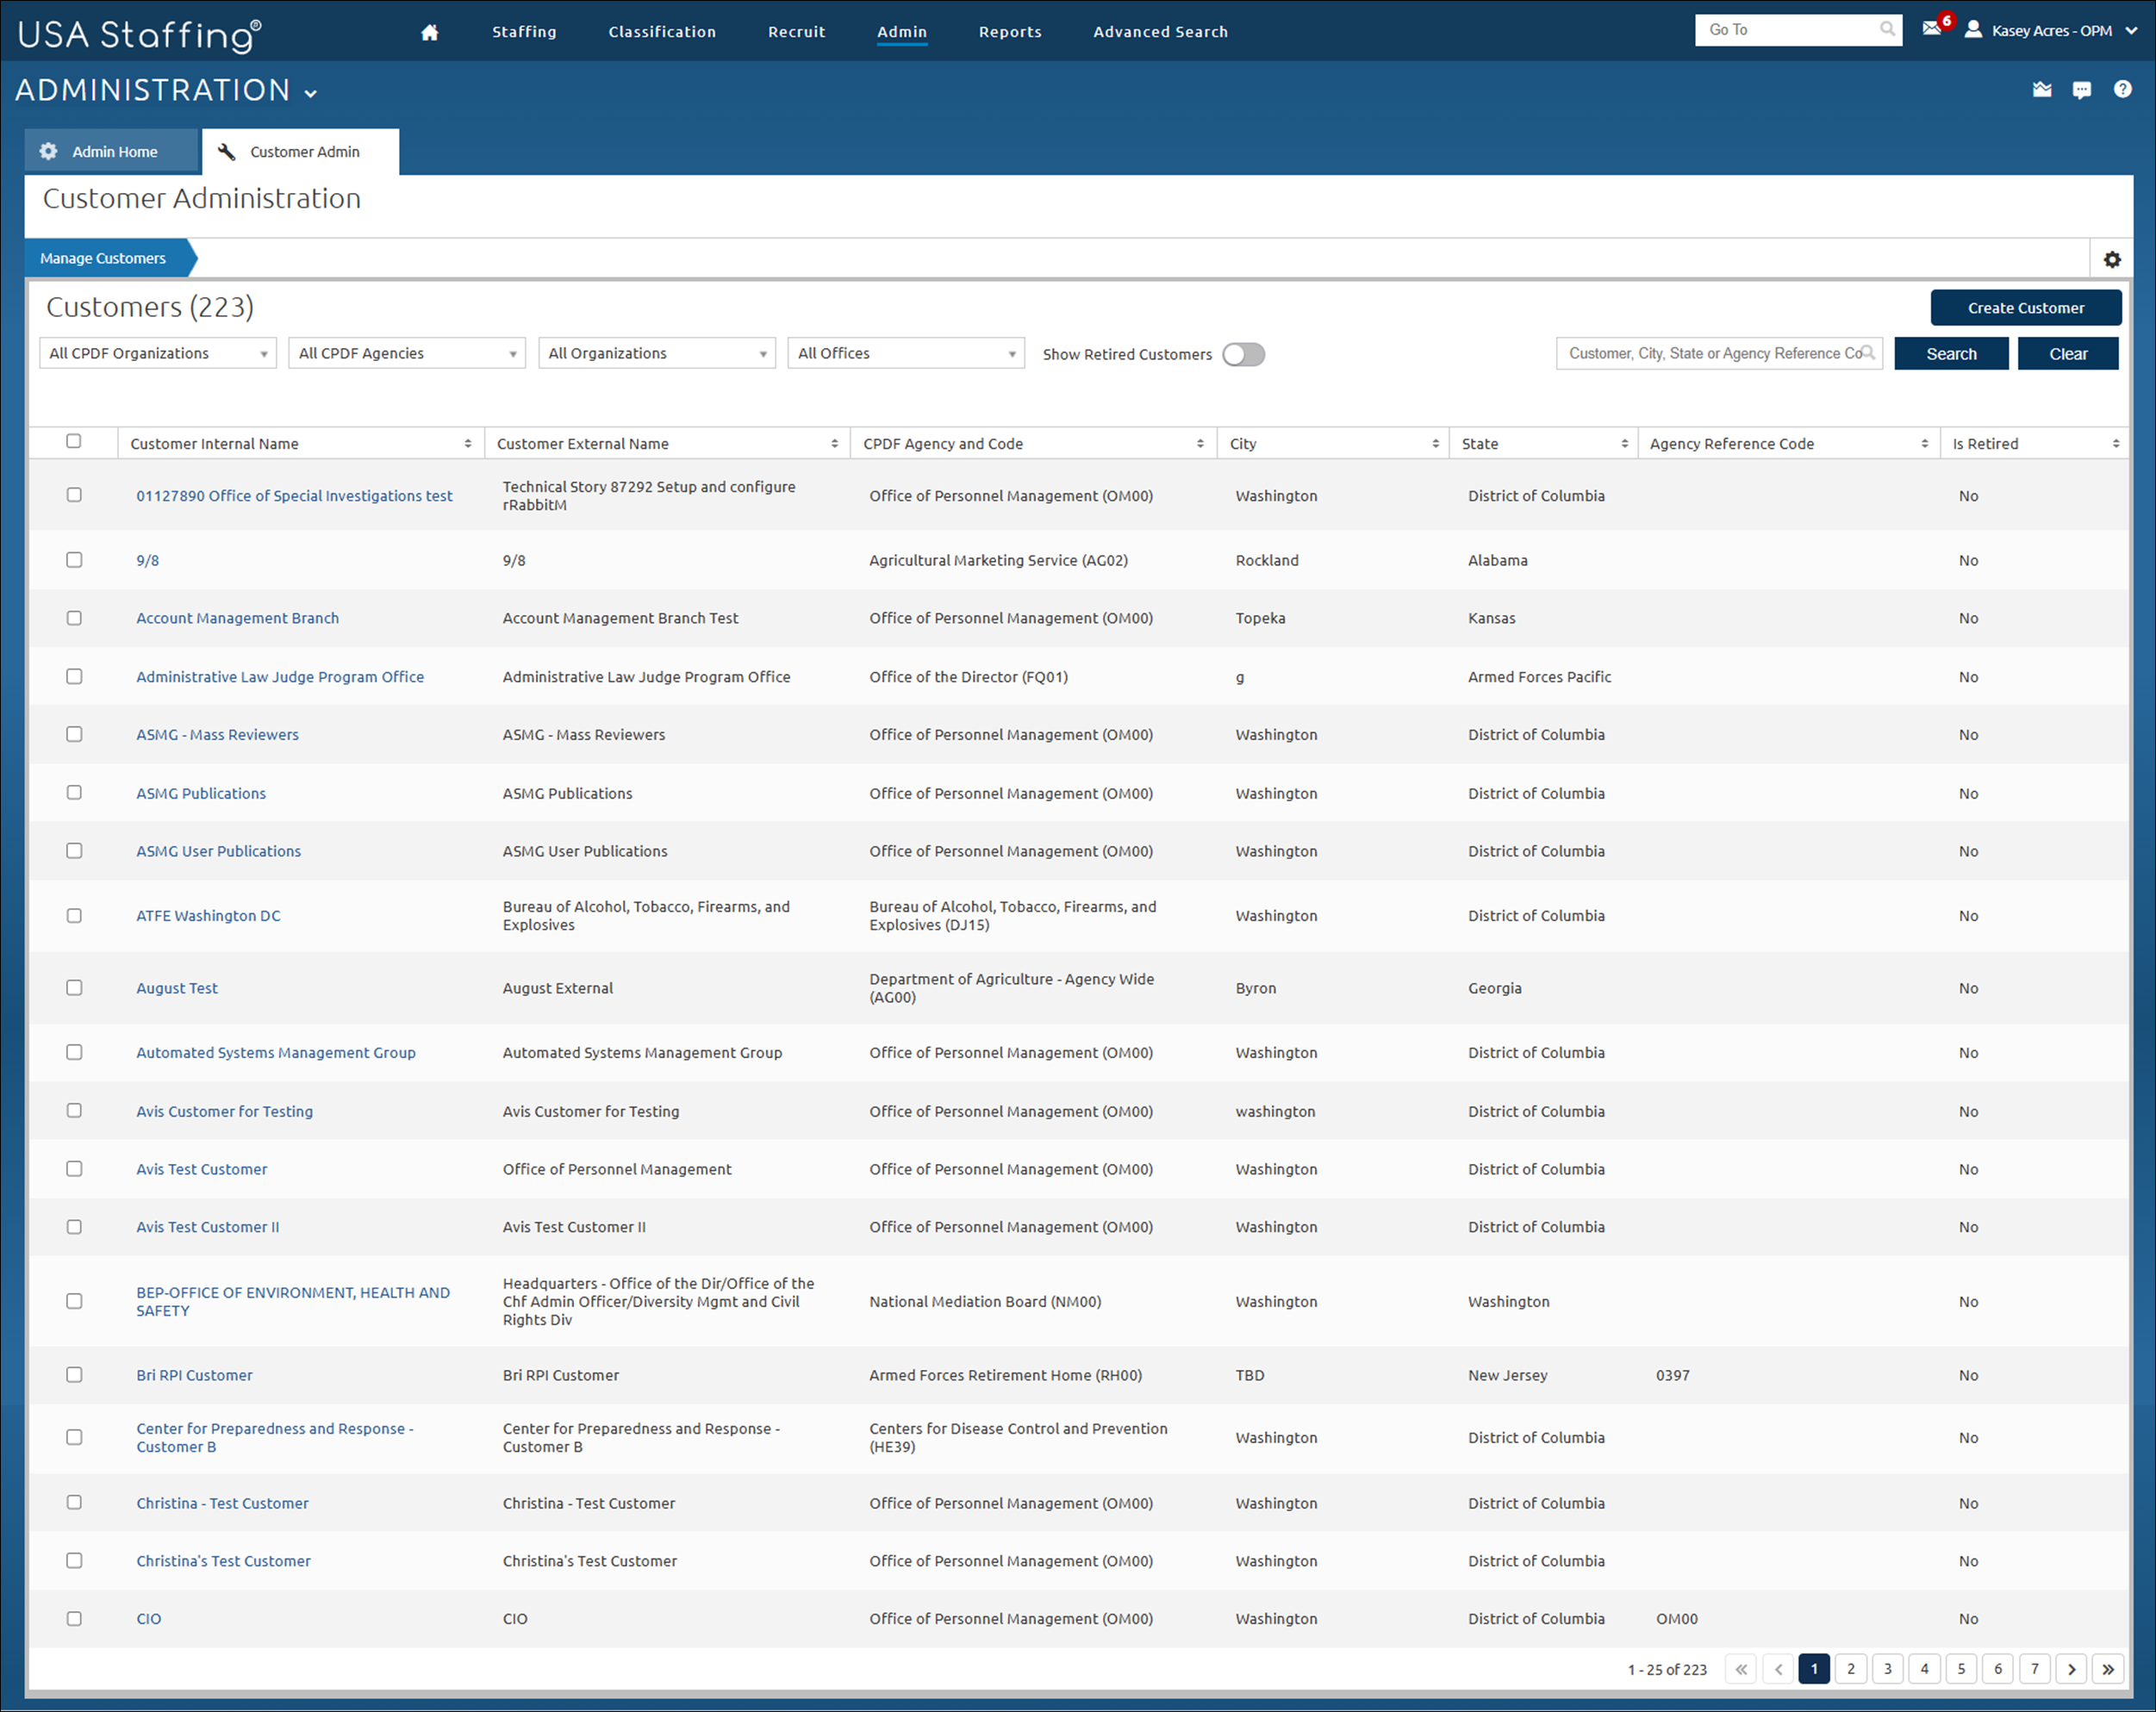Sort by Agency Reference Code arrows
2156x1712 pixels.
[1925, 444]
